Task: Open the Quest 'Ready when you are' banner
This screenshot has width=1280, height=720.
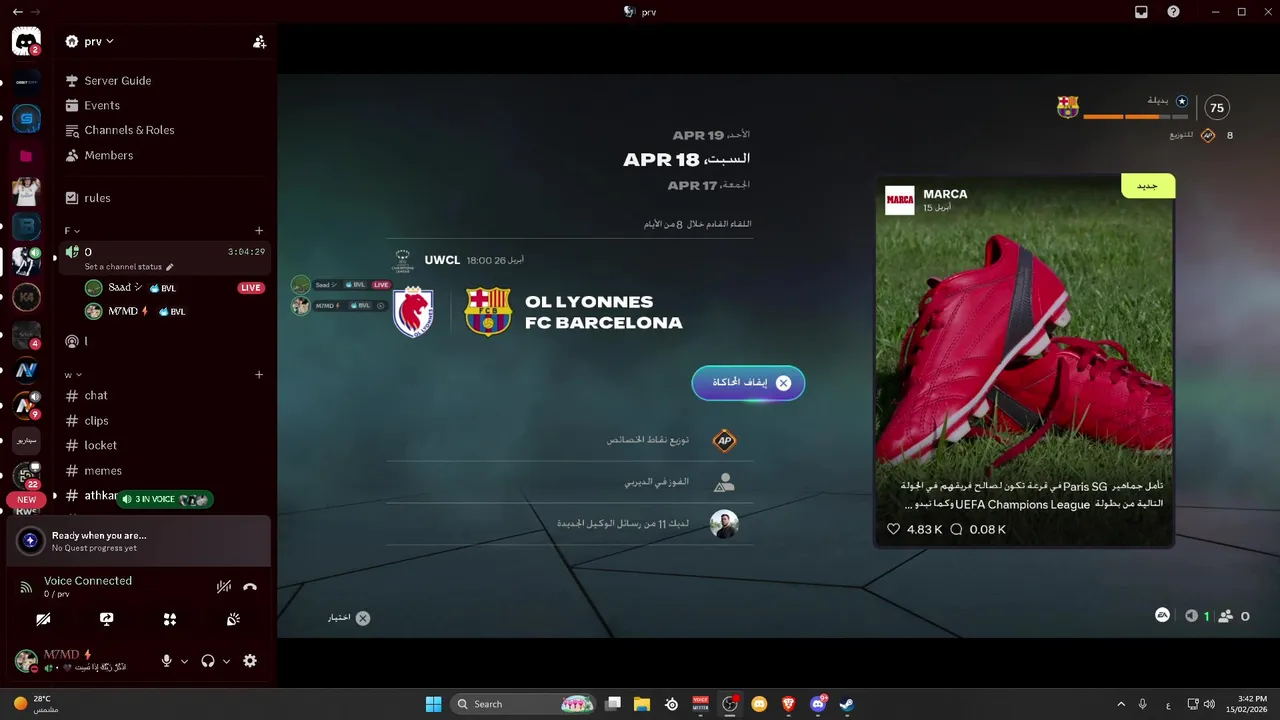Action: tap(139, 541)
